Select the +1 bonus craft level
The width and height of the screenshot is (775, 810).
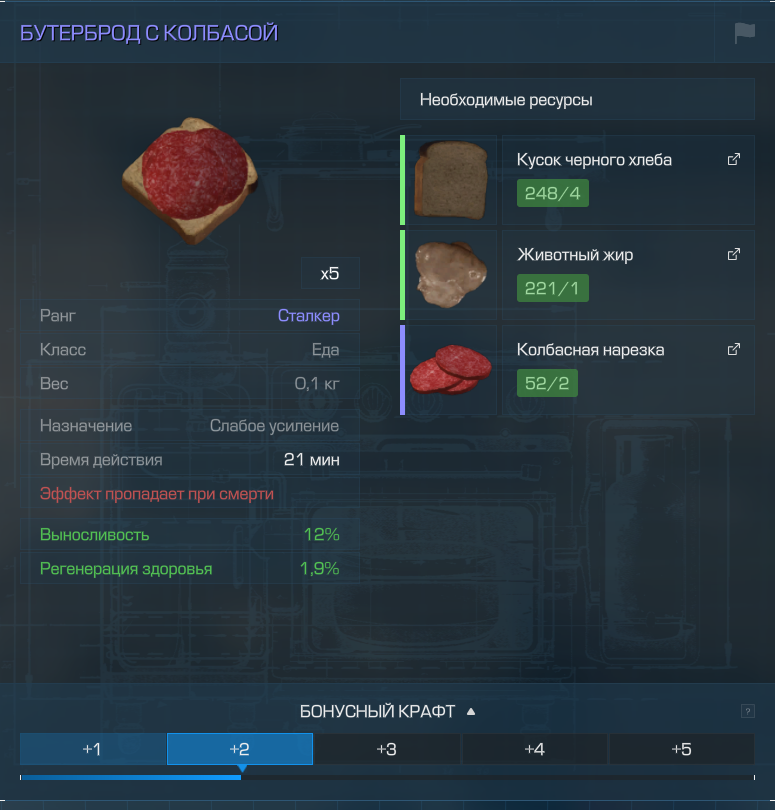tap(93, 749)
